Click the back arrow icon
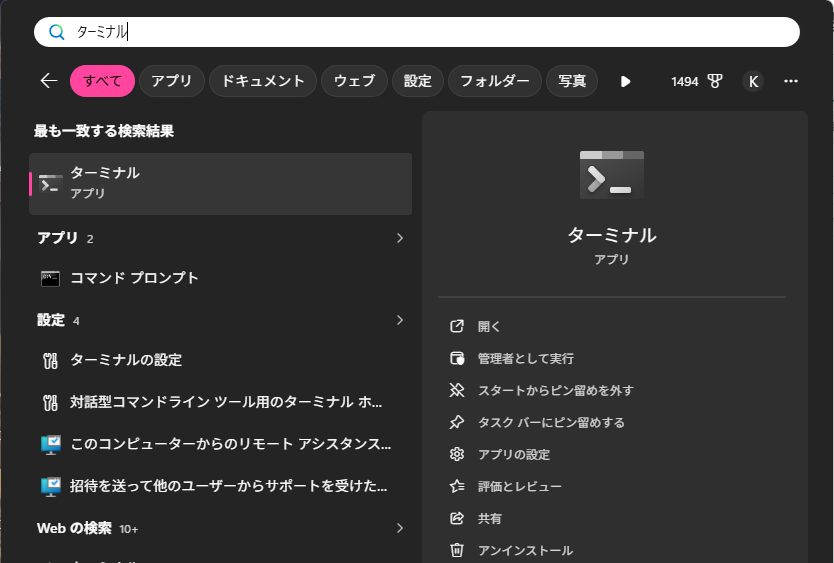This screenshot has width=834, height=563. [49, 81]
